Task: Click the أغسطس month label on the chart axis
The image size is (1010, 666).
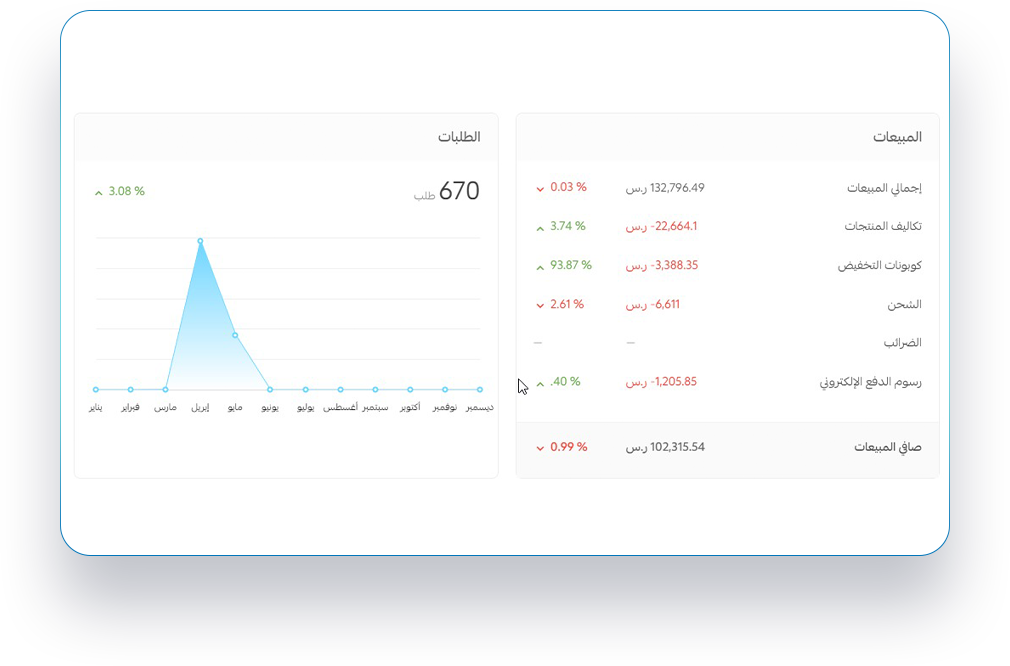Action: coord(340,408)
